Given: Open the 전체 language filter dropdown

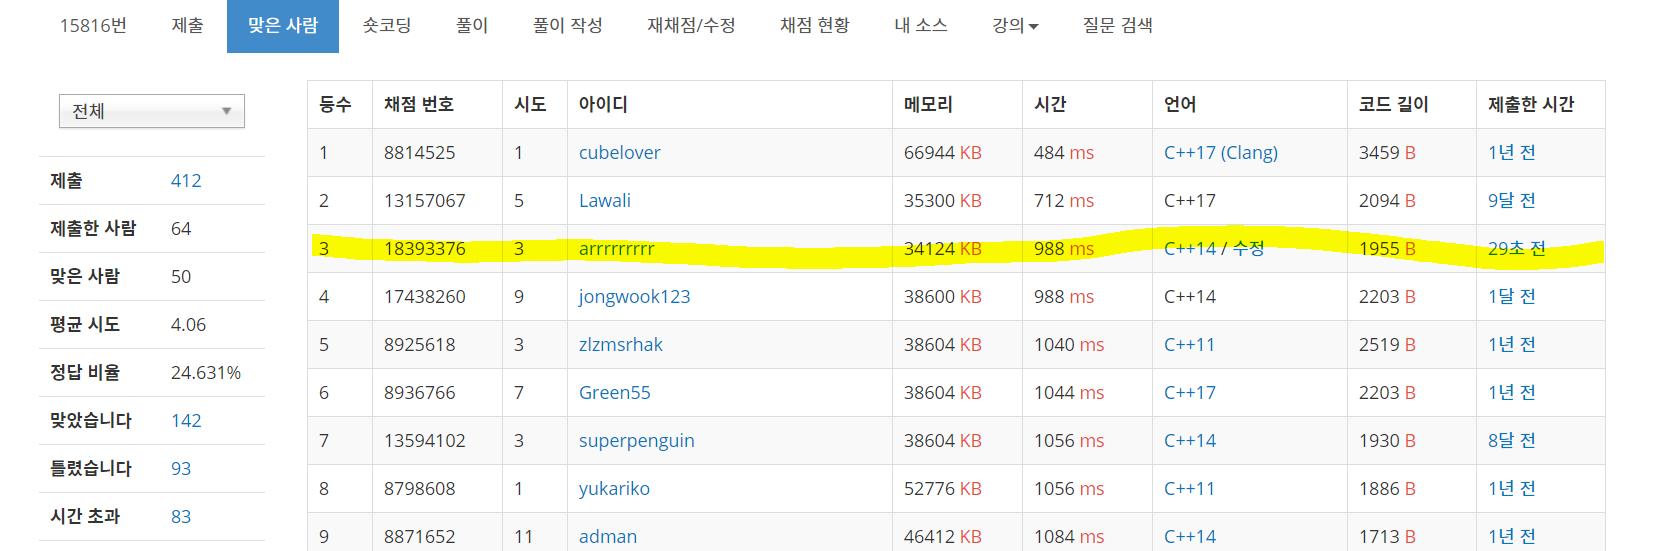Looking at the screenshot, I should click(x=152, y=111).
